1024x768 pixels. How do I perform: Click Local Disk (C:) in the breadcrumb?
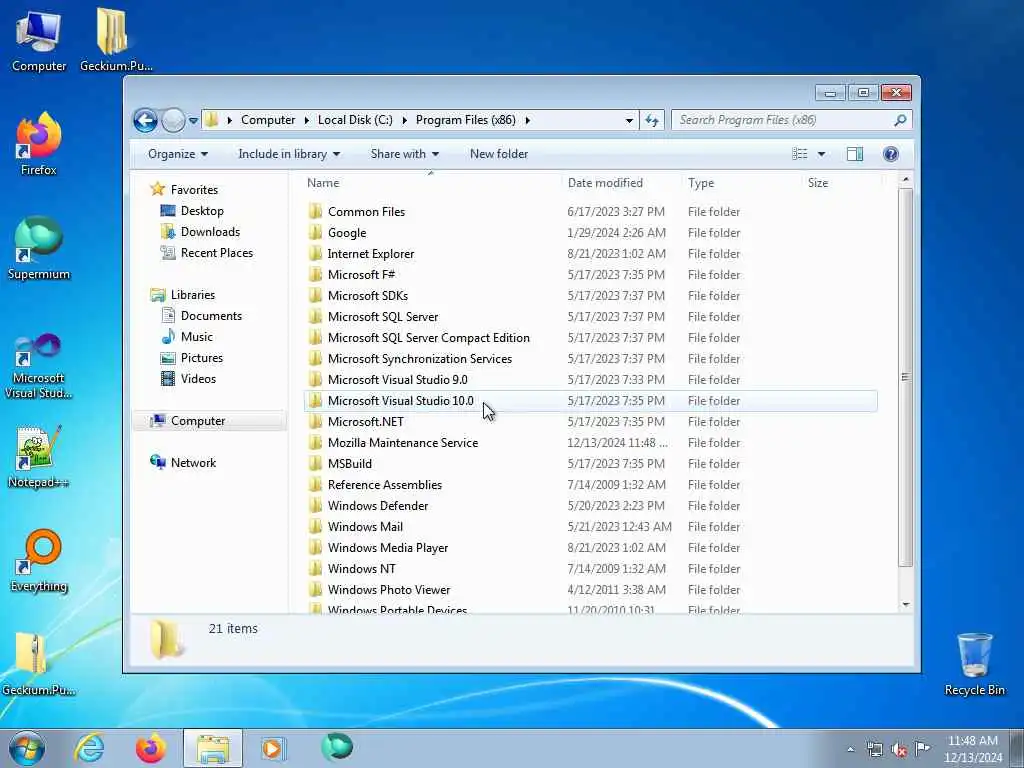(355, 120)
